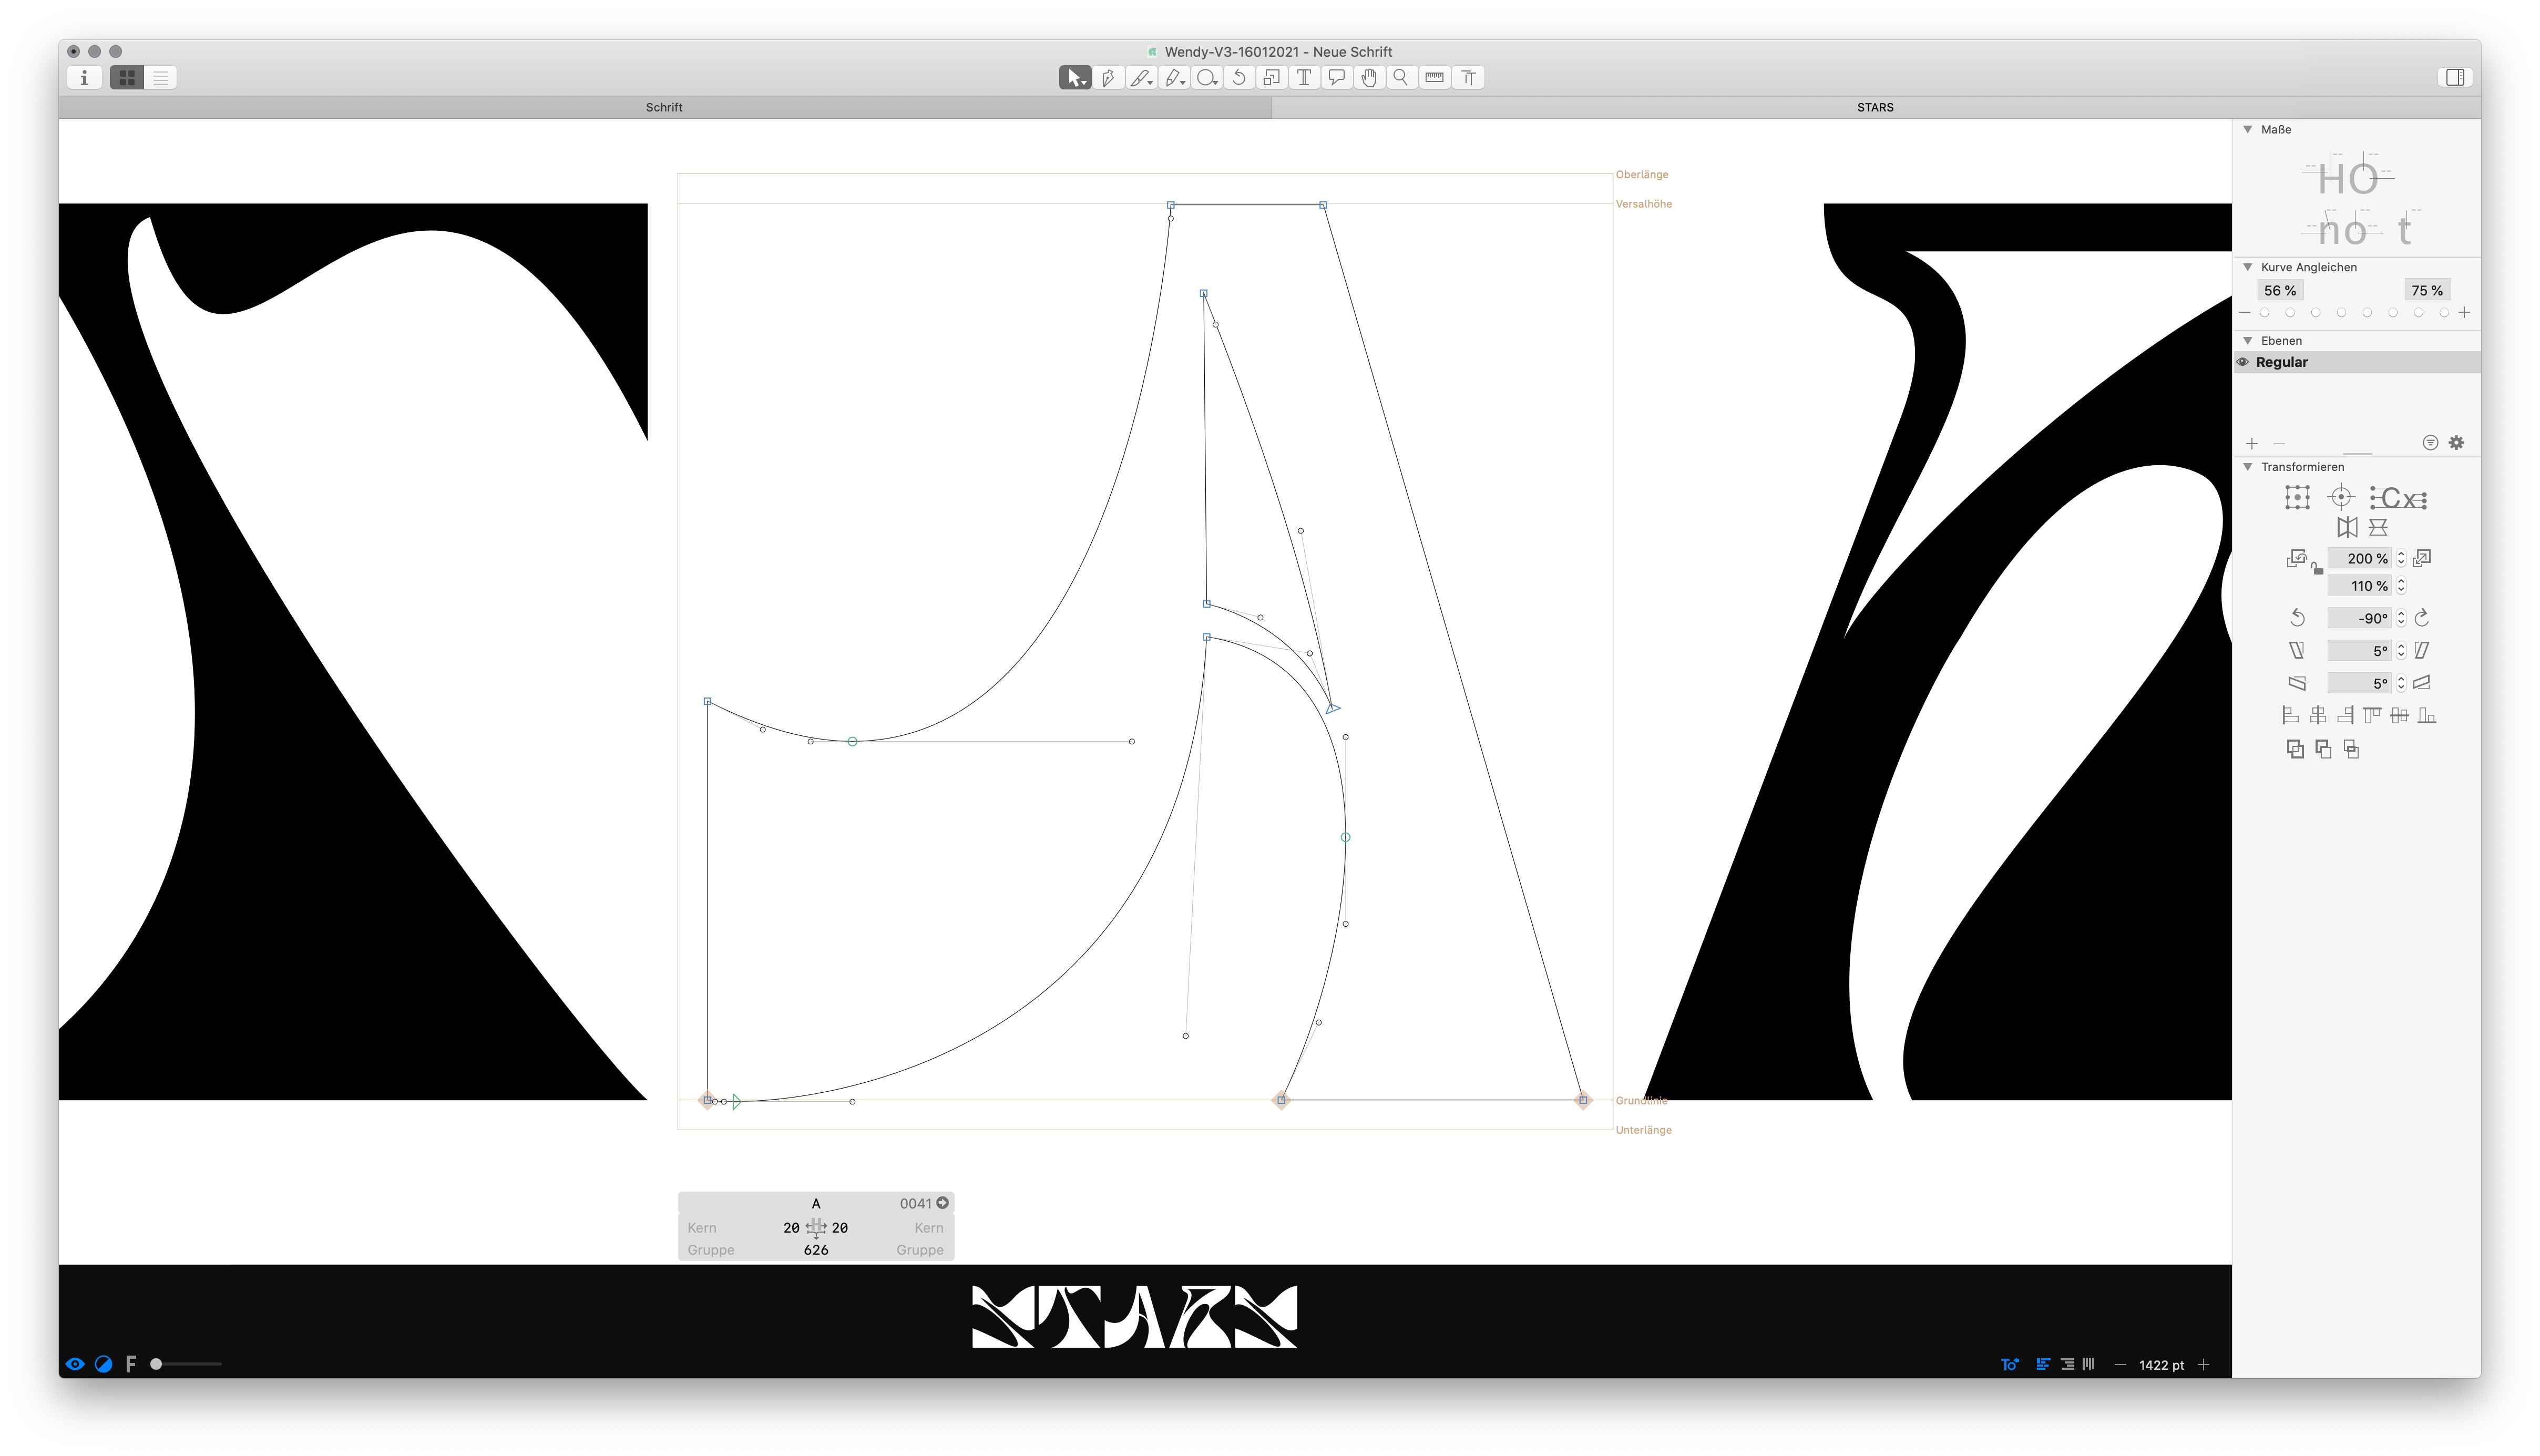The image size is (2540, 1456).
Task: Edit the 200 % horizontal scale field
Action: tap(2359, 558)
